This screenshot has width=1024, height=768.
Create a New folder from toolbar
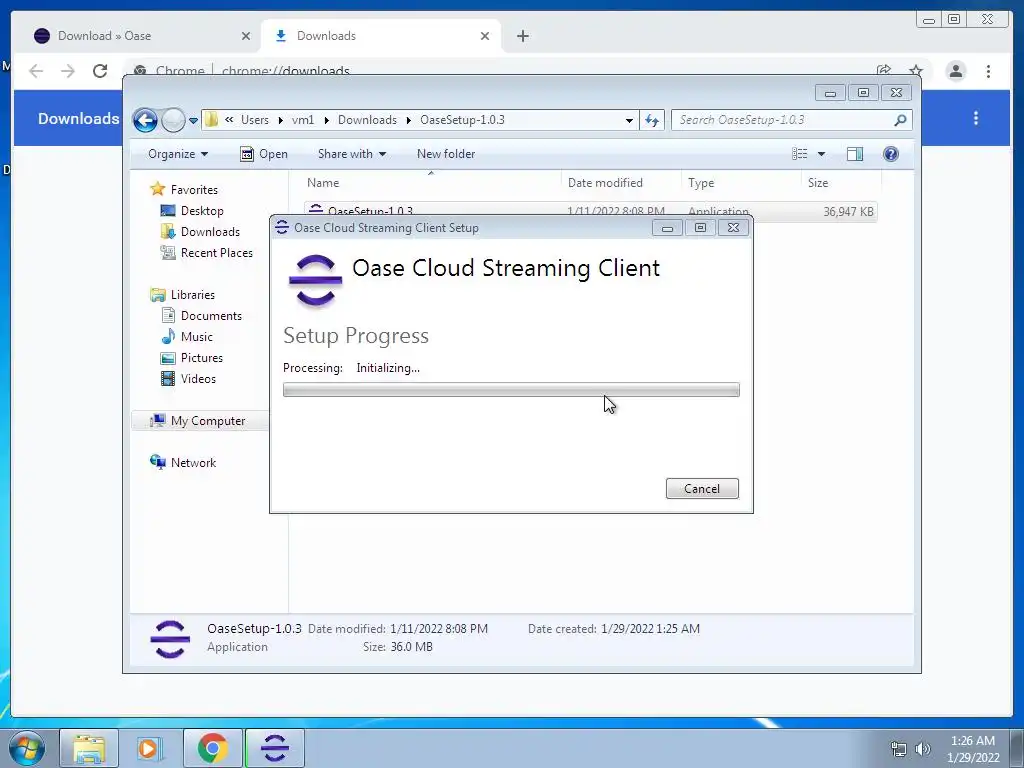(446, 154)
